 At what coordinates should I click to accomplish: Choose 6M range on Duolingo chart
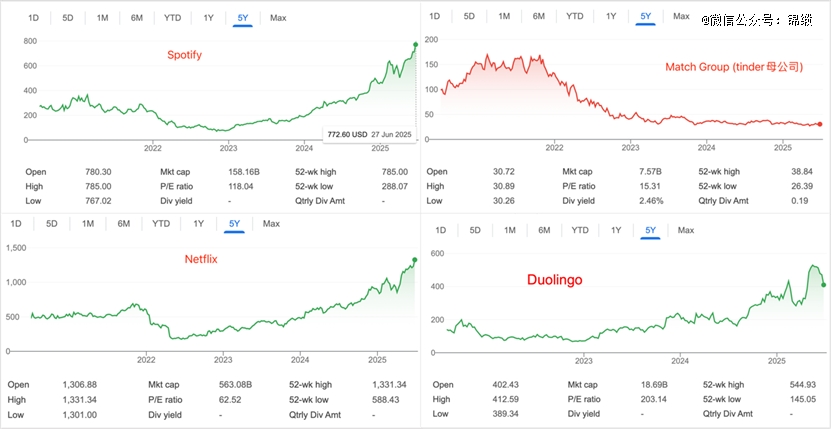point(544,230)
